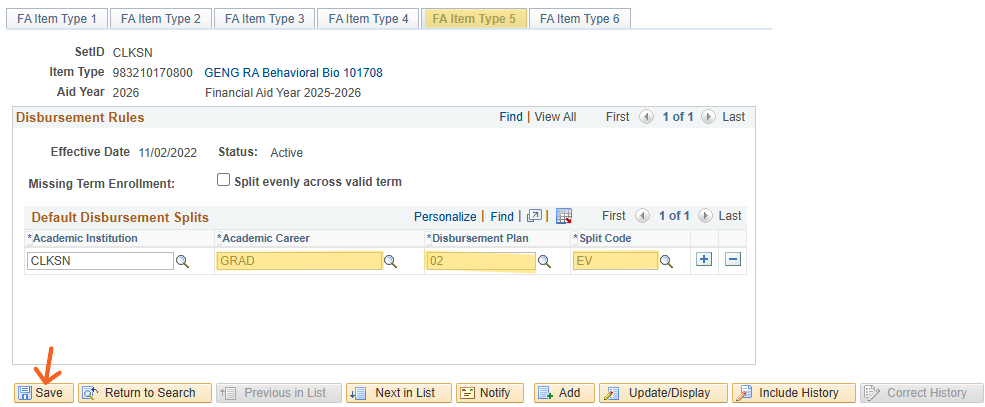Click View All link in Disbursement Rules
The height and width of the screenshot is (407, 985).
click(x=555, y=117)
